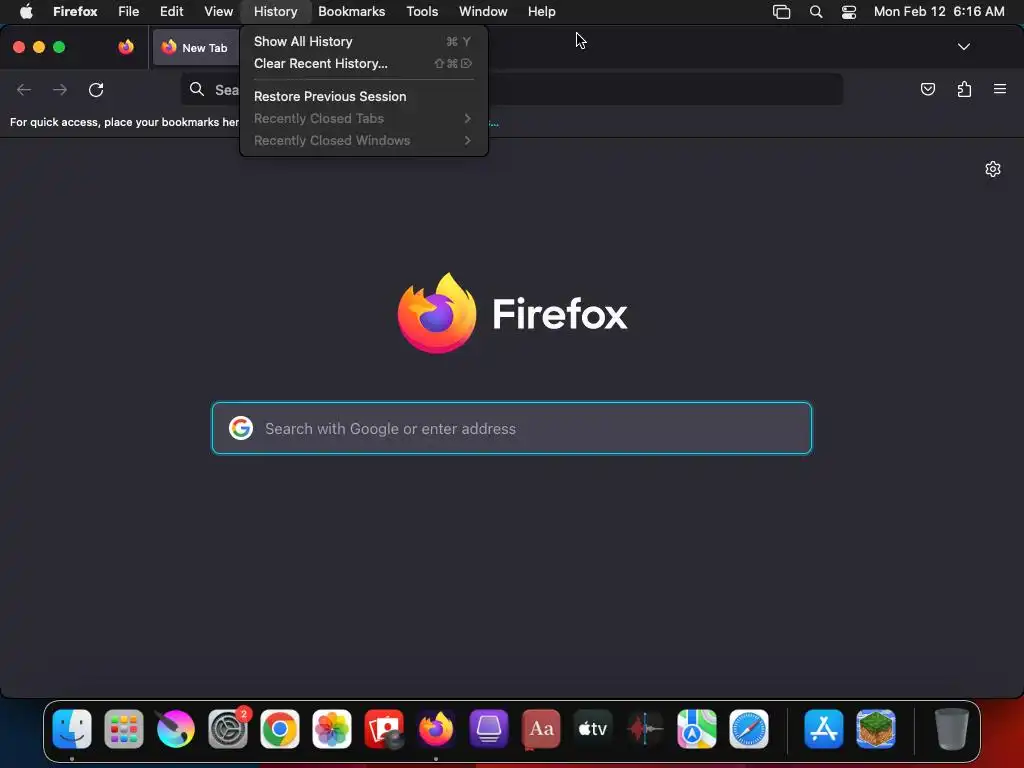
Task: Choose Clear Recent History… from menu
Action: click(364, 63)
